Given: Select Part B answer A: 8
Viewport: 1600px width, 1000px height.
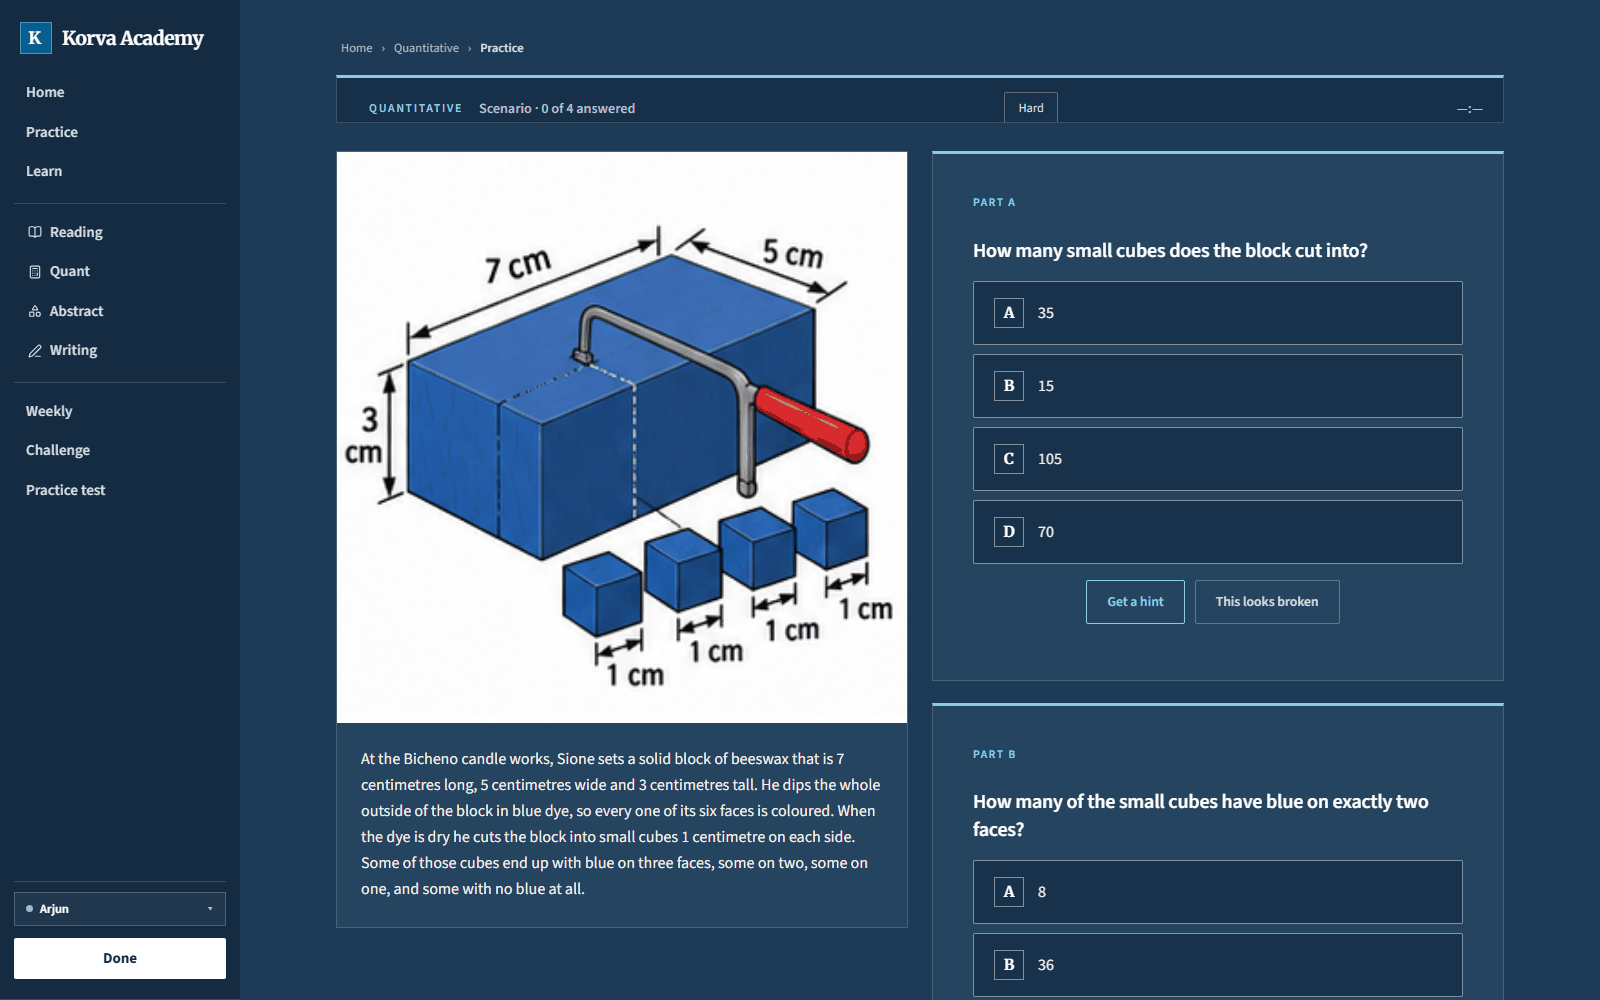Looking at the screenshot, I should [1217, 892].
